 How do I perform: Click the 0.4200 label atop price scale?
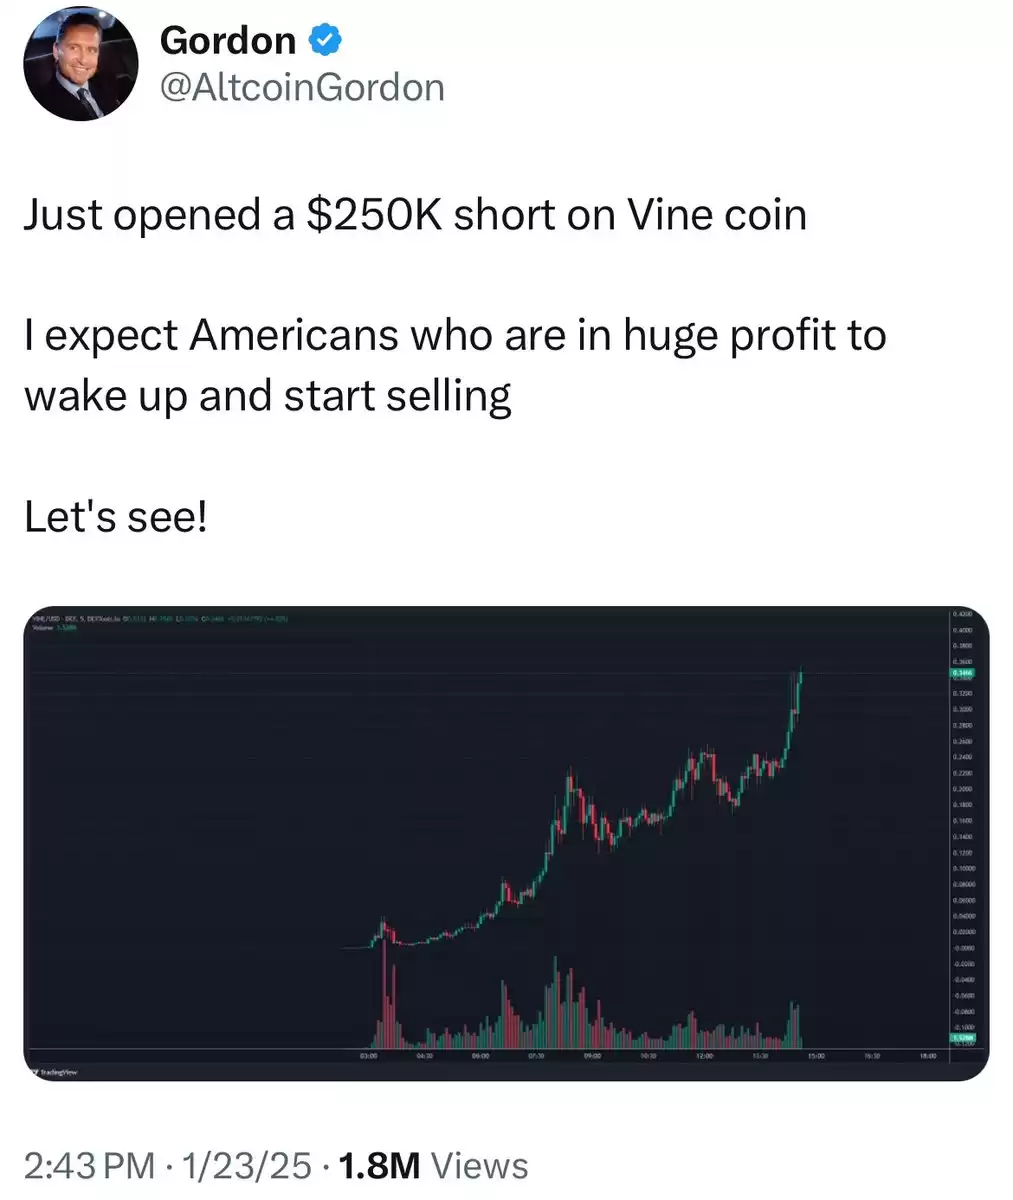click(960, 613)
